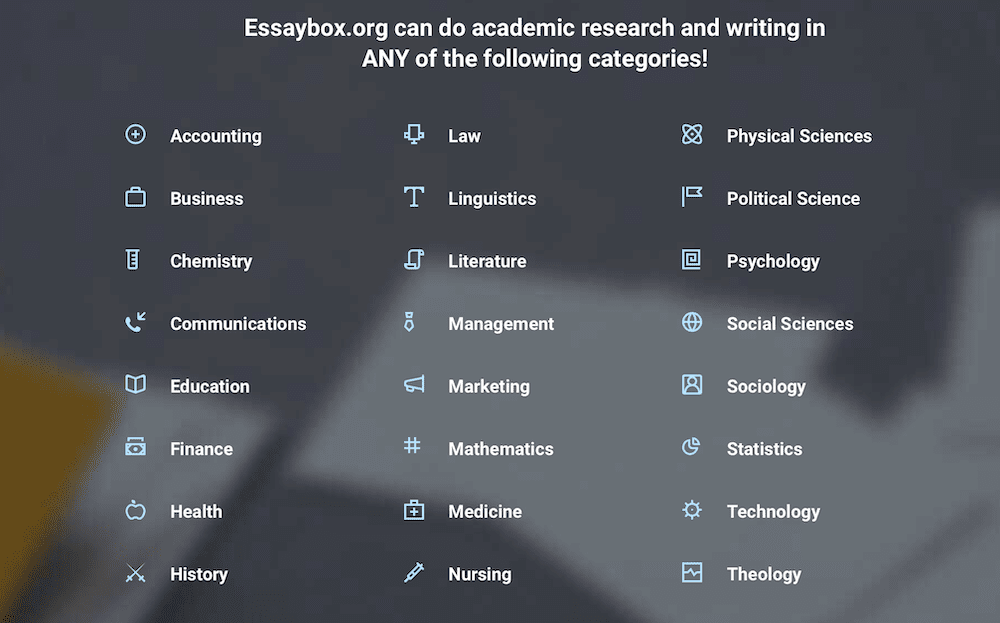Select the banknote icon beside Finance
This screenshot has height=623, width=1000.
(x=135, y=446)
